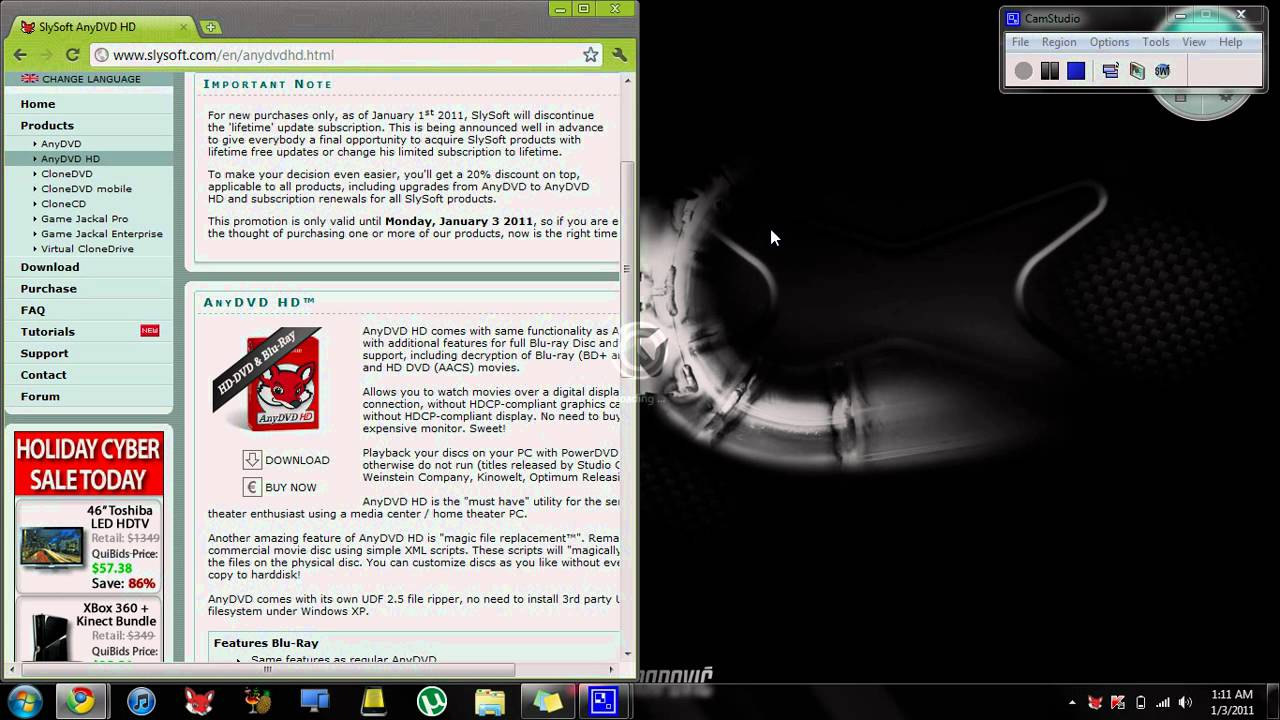Screen dimensions: 1280x720
Task: Open the Contact navigation link
Action: [43, 375]
